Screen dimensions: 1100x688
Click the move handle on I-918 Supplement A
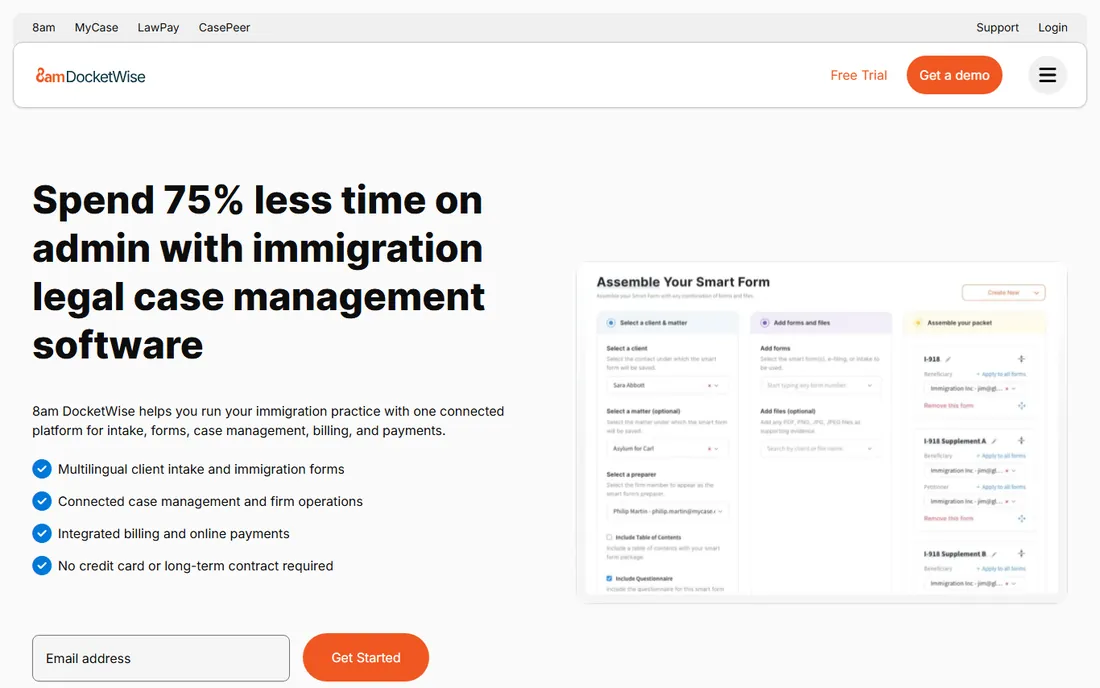click(1021, 440)
